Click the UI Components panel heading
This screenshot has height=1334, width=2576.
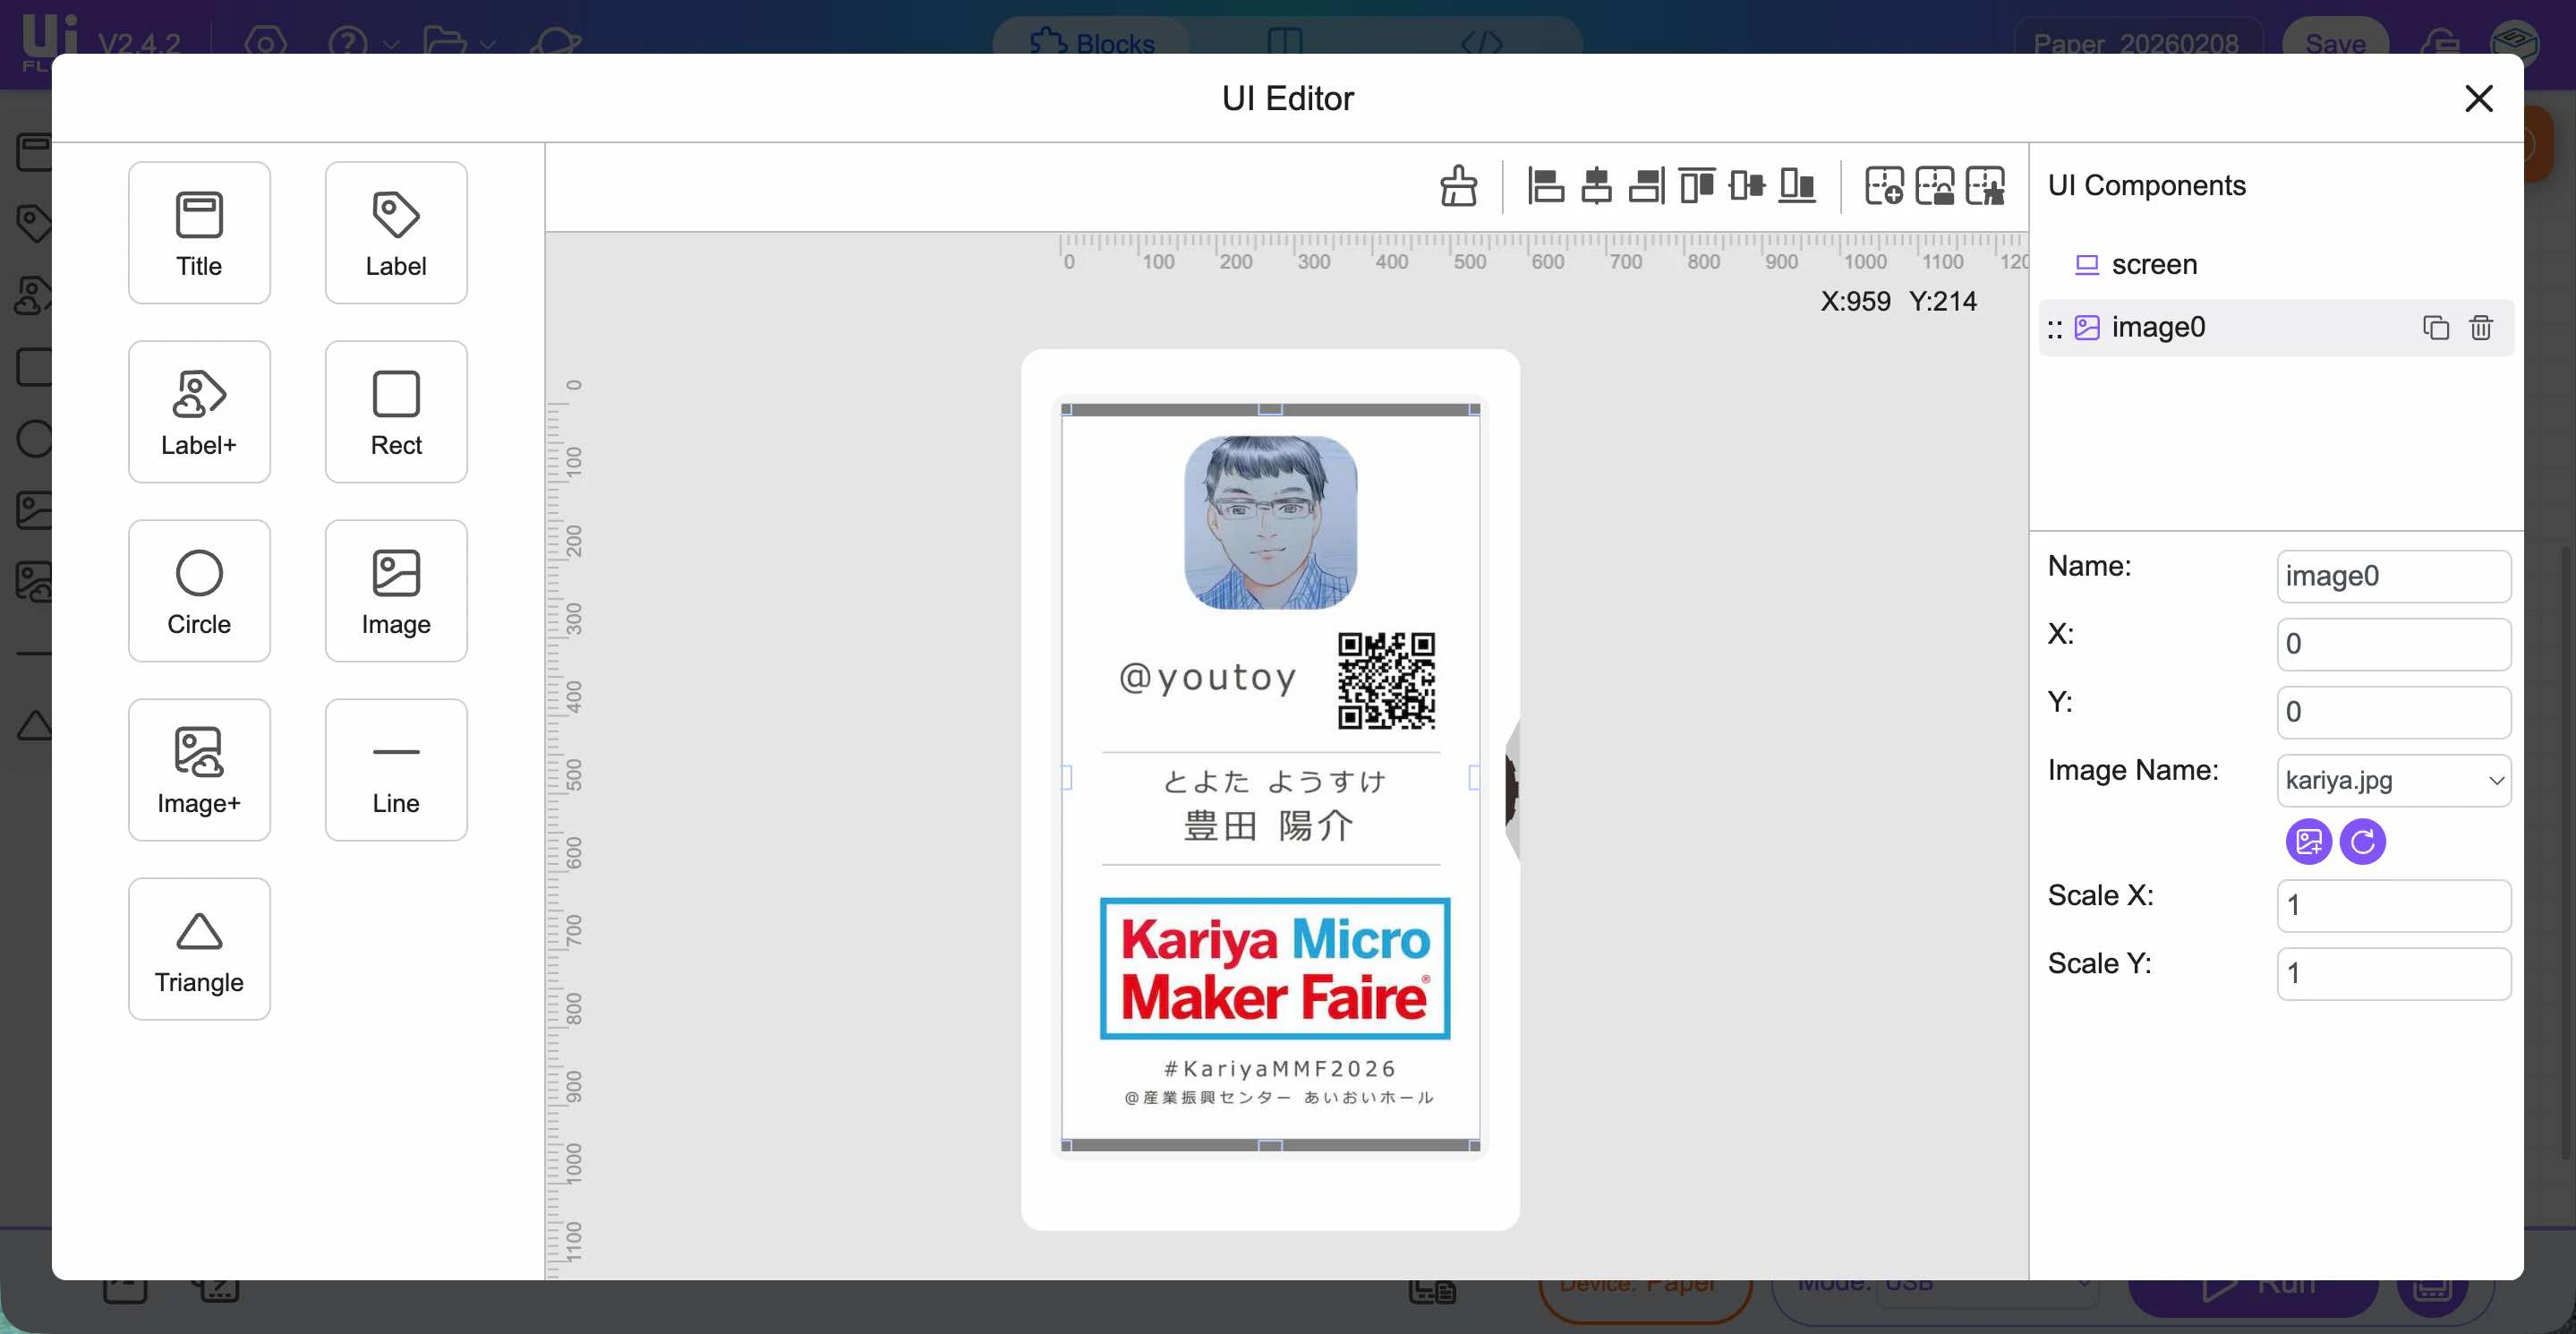[x=2146, y=186]
